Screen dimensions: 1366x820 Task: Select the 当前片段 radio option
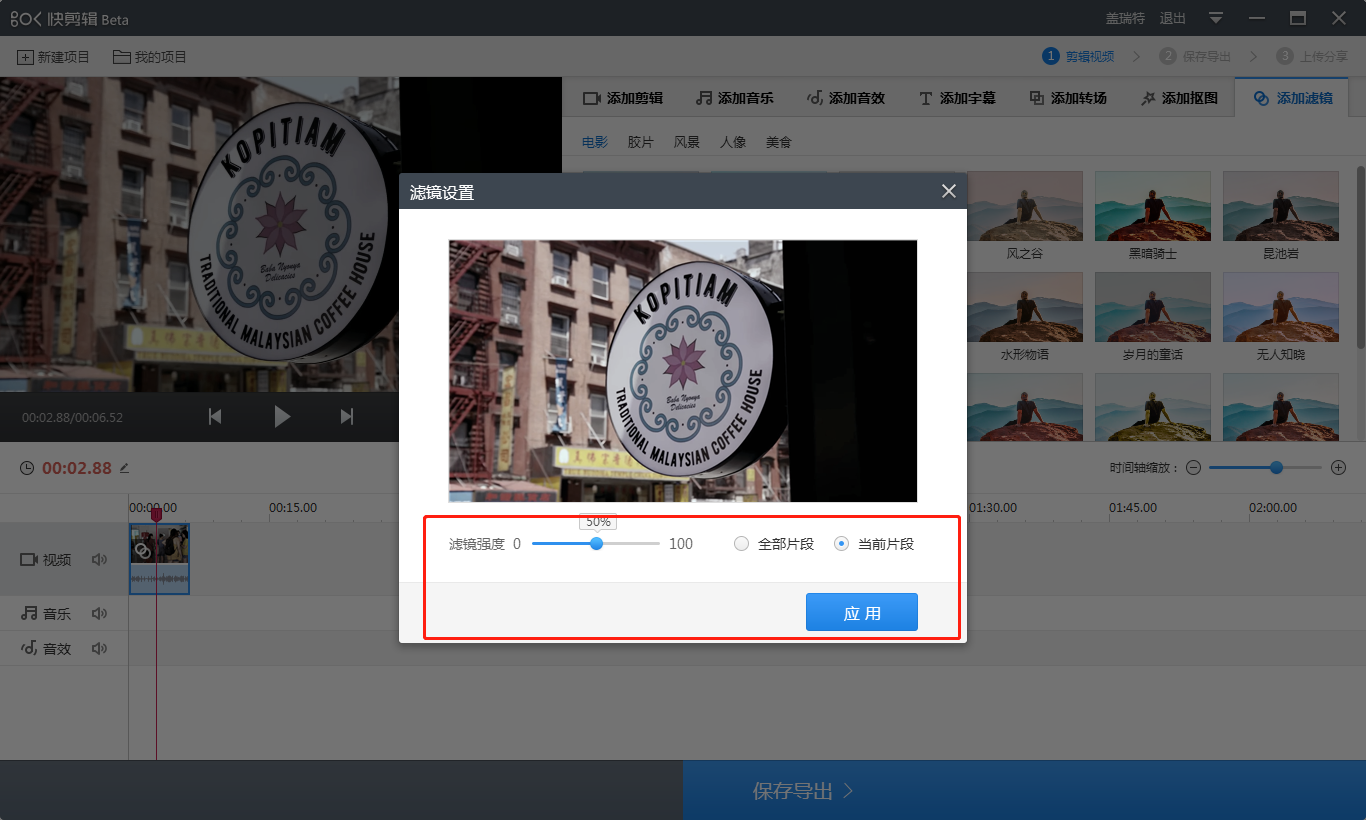point(842,544)
